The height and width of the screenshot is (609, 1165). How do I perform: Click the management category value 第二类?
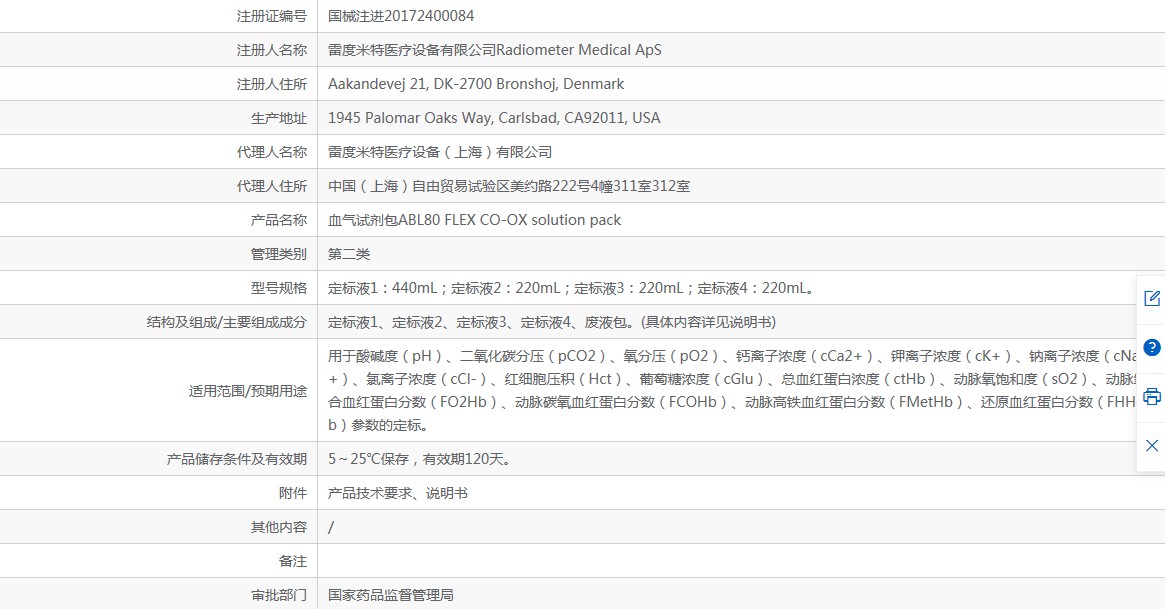349,255
